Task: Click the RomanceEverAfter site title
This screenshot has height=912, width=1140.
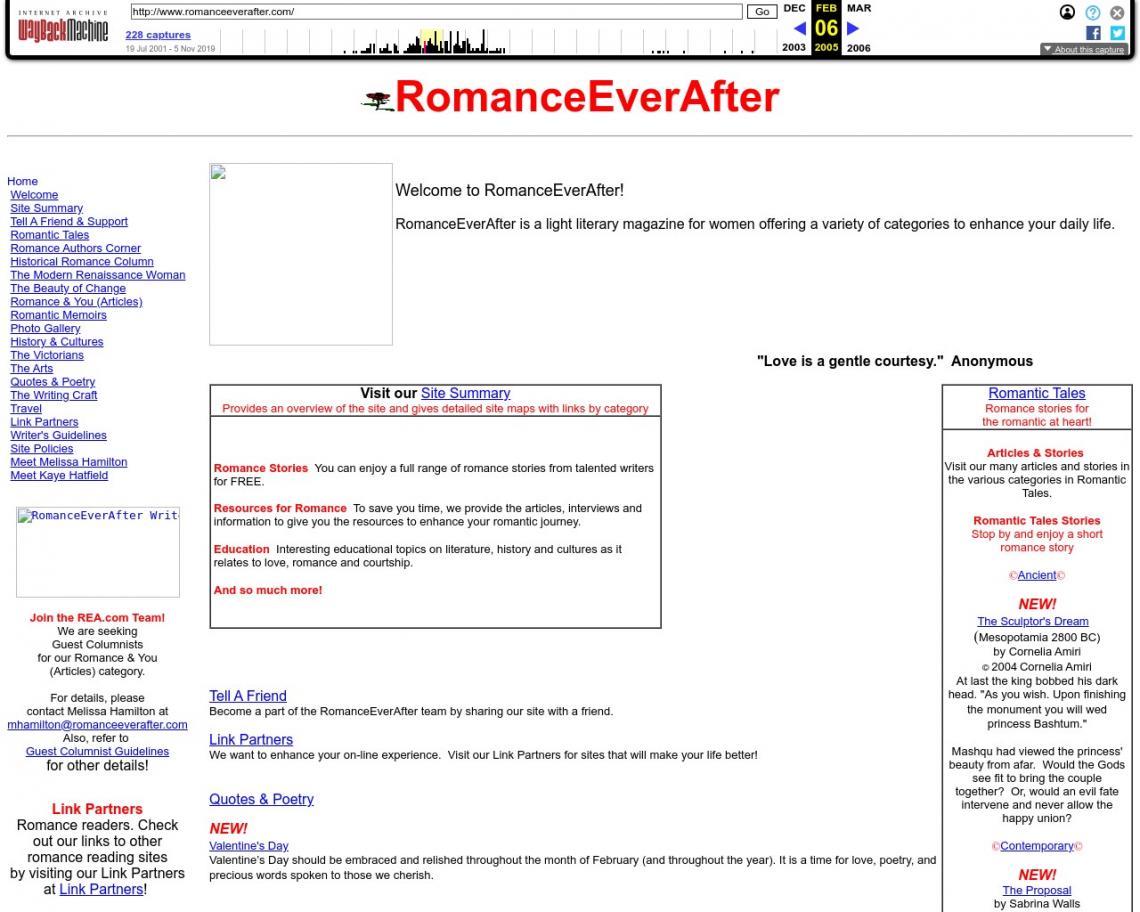Action: [587, 97]
